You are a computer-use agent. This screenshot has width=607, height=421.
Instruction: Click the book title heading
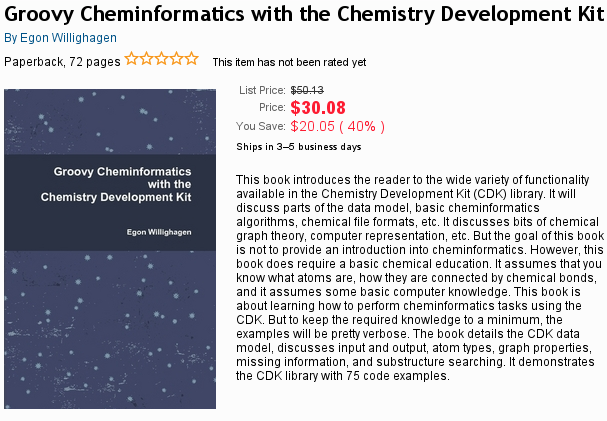304,14
